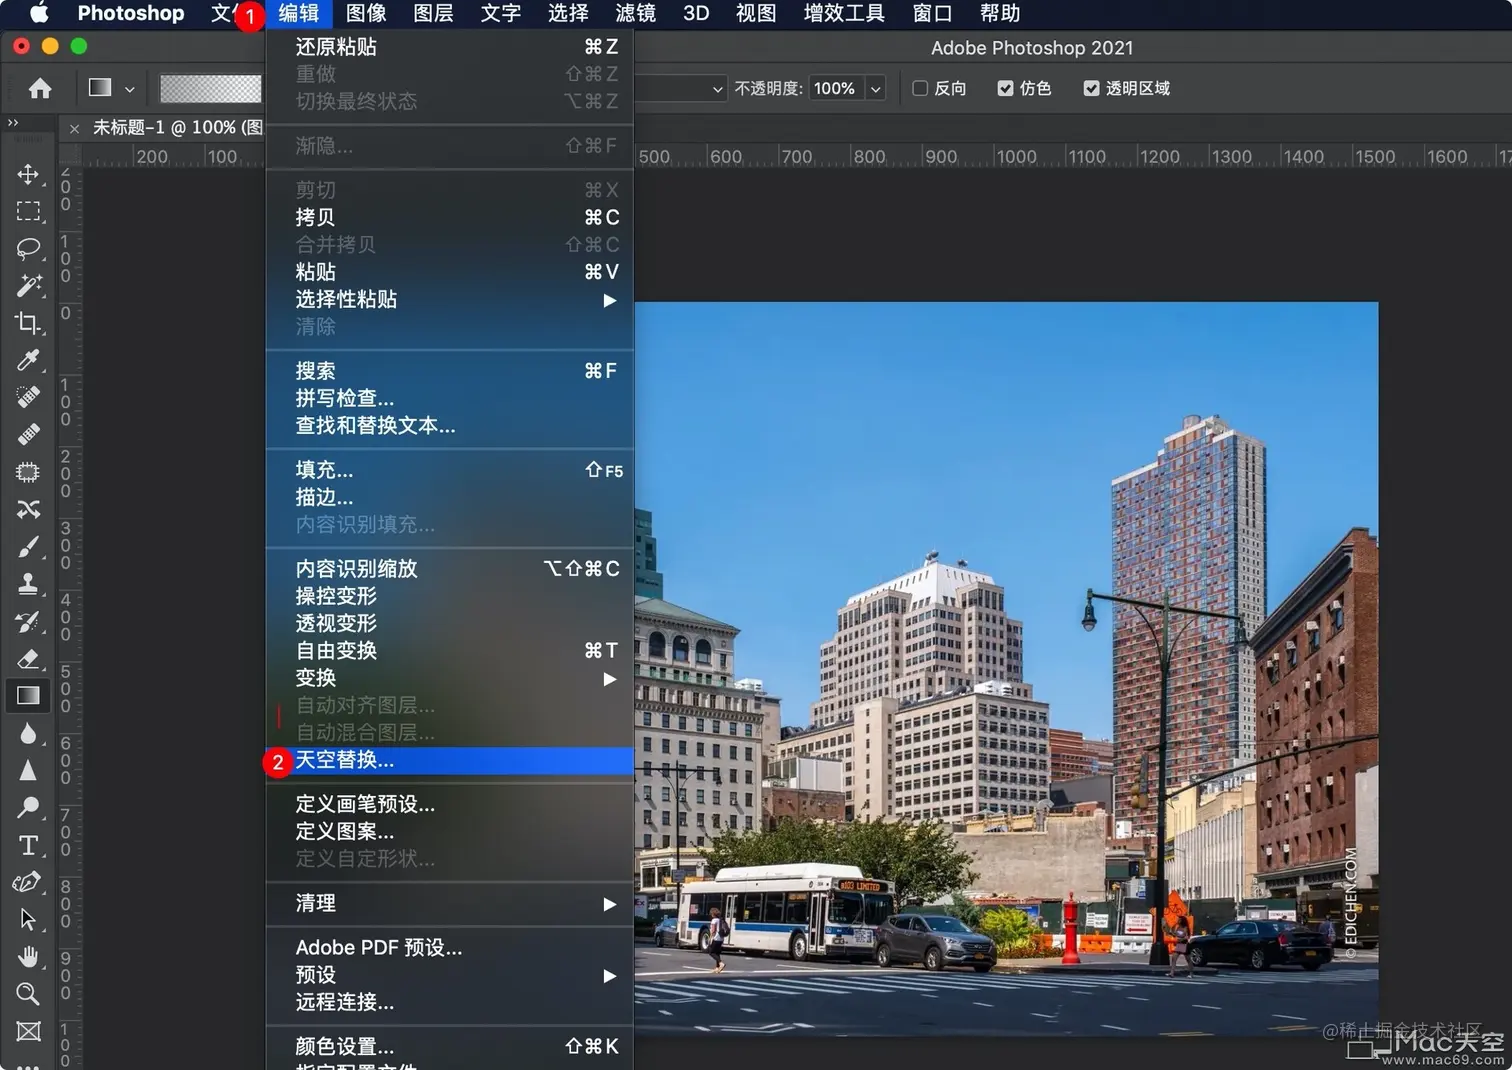Choose 天空替换... from the edit menu
The image size is (1512, 1070).
click(450, 761)
